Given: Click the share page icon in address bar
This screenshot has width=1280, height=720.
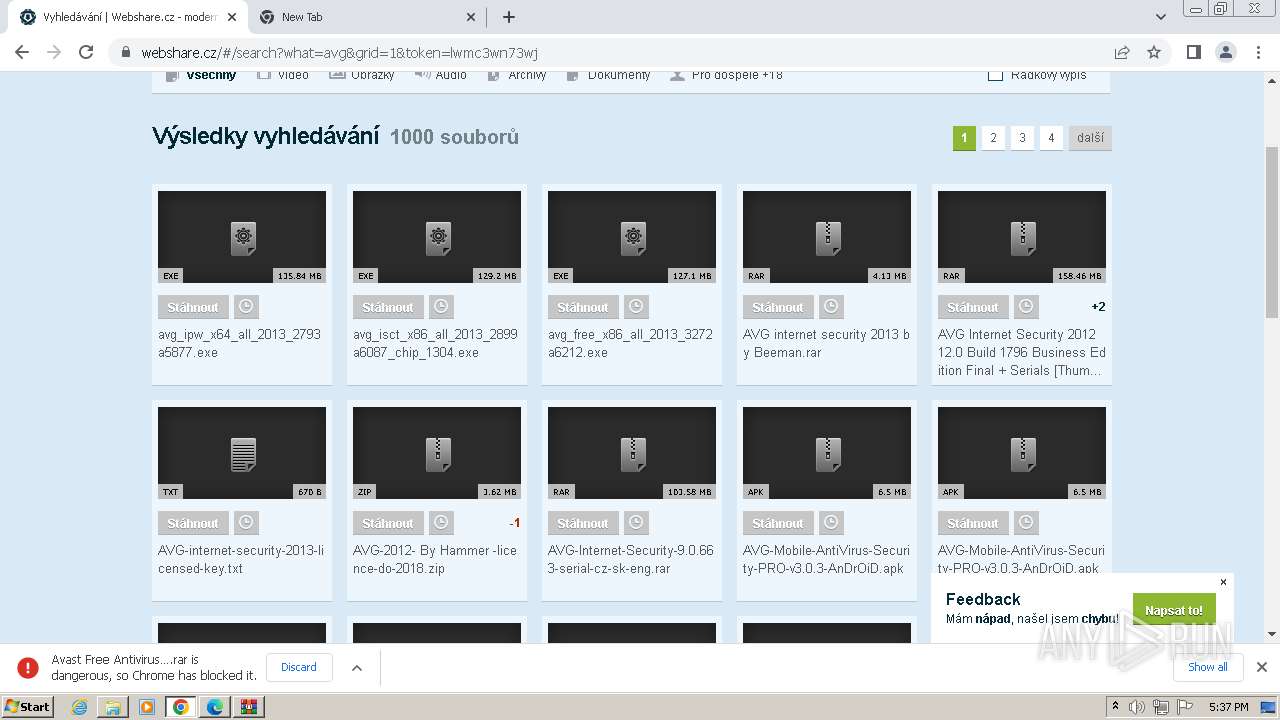Looking at the screenshot, I should click(x=1122, y=52).
